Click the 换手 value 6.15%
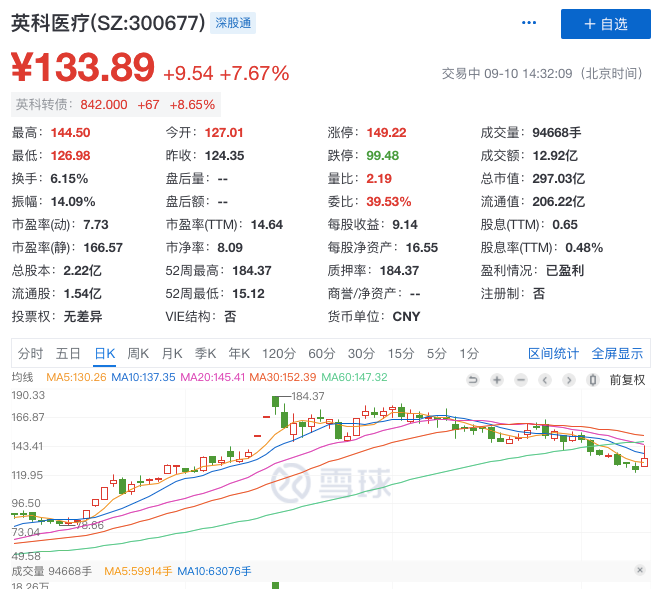Viewport: 666px width, 589px height. point(69,178)
